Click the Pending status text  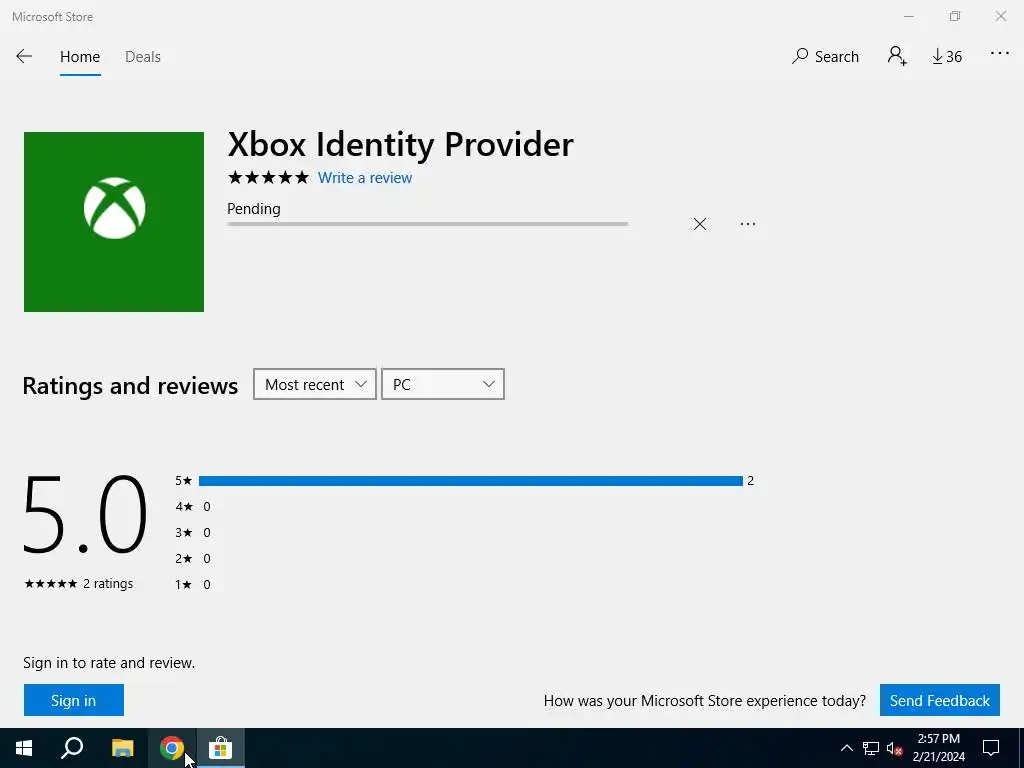253,209
